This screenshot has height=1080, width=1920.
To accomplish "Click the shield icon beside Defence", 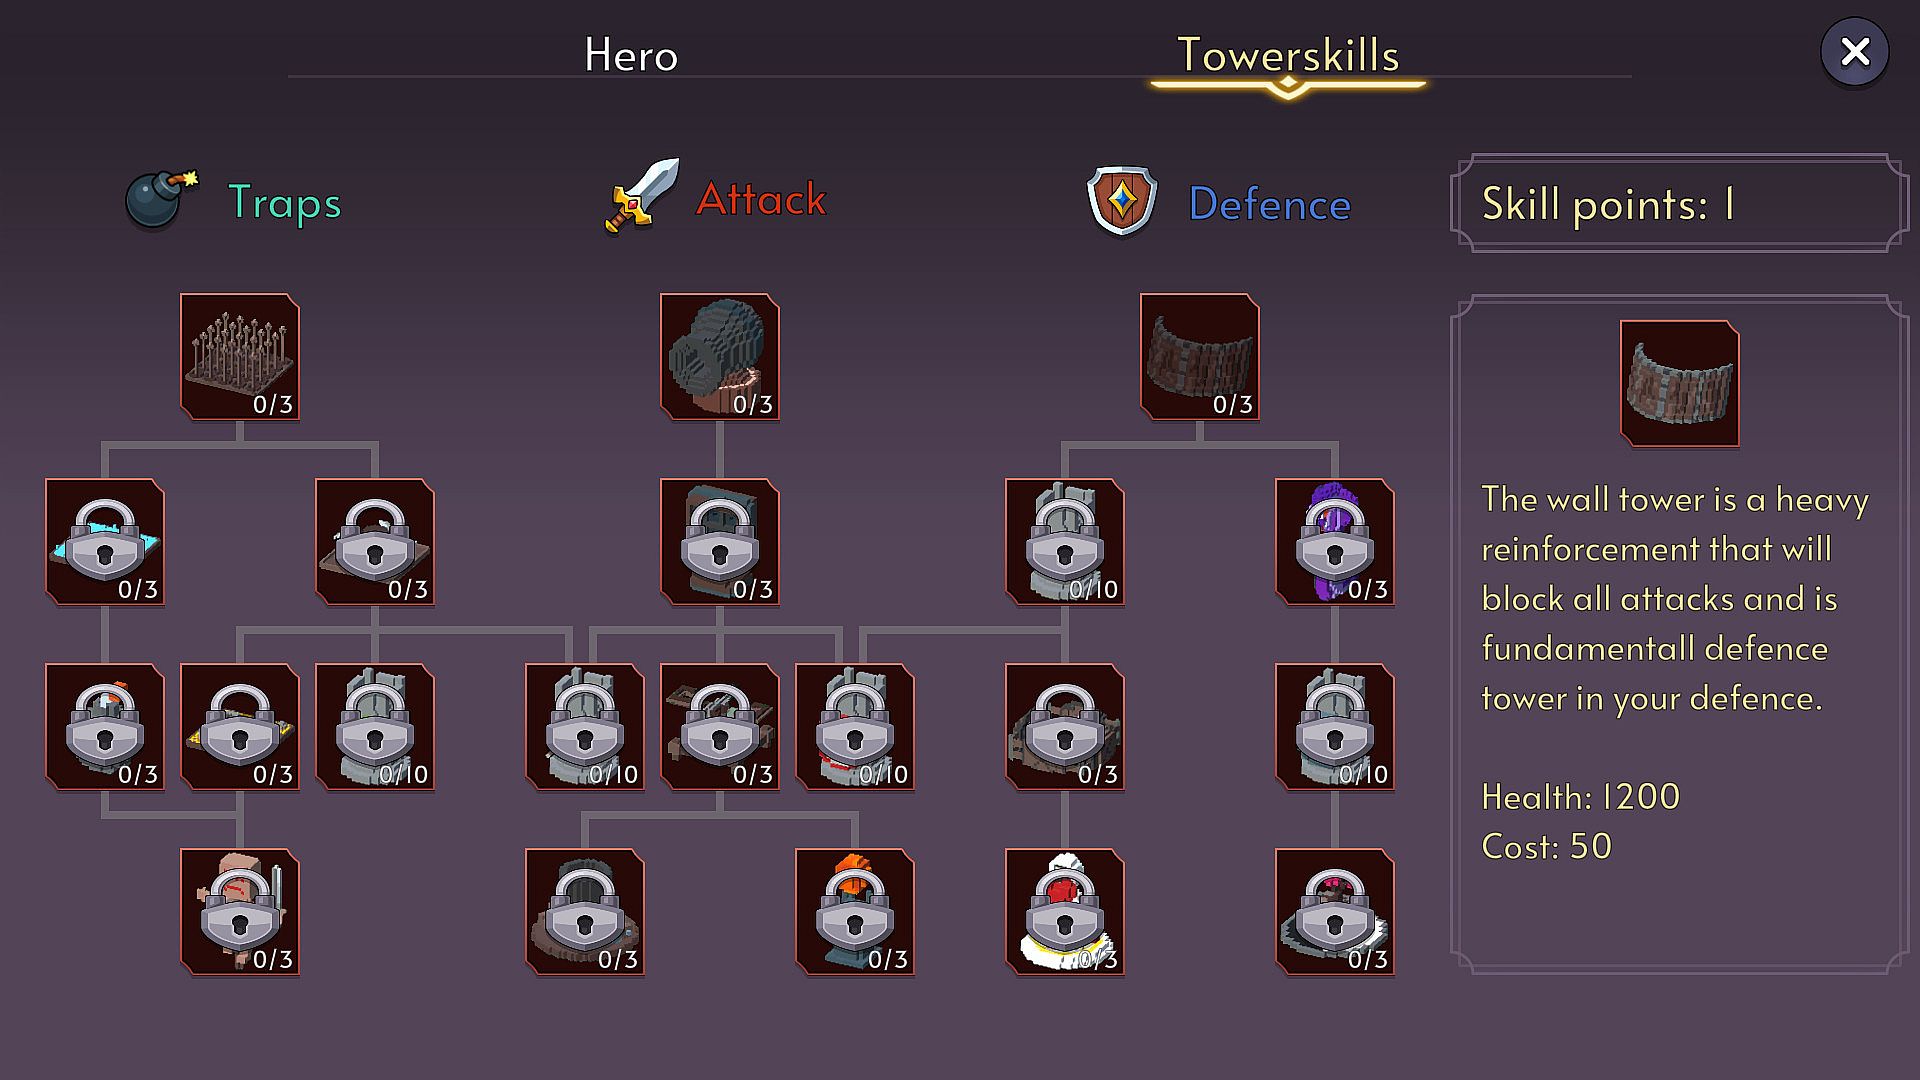I will pos(1122,201).
